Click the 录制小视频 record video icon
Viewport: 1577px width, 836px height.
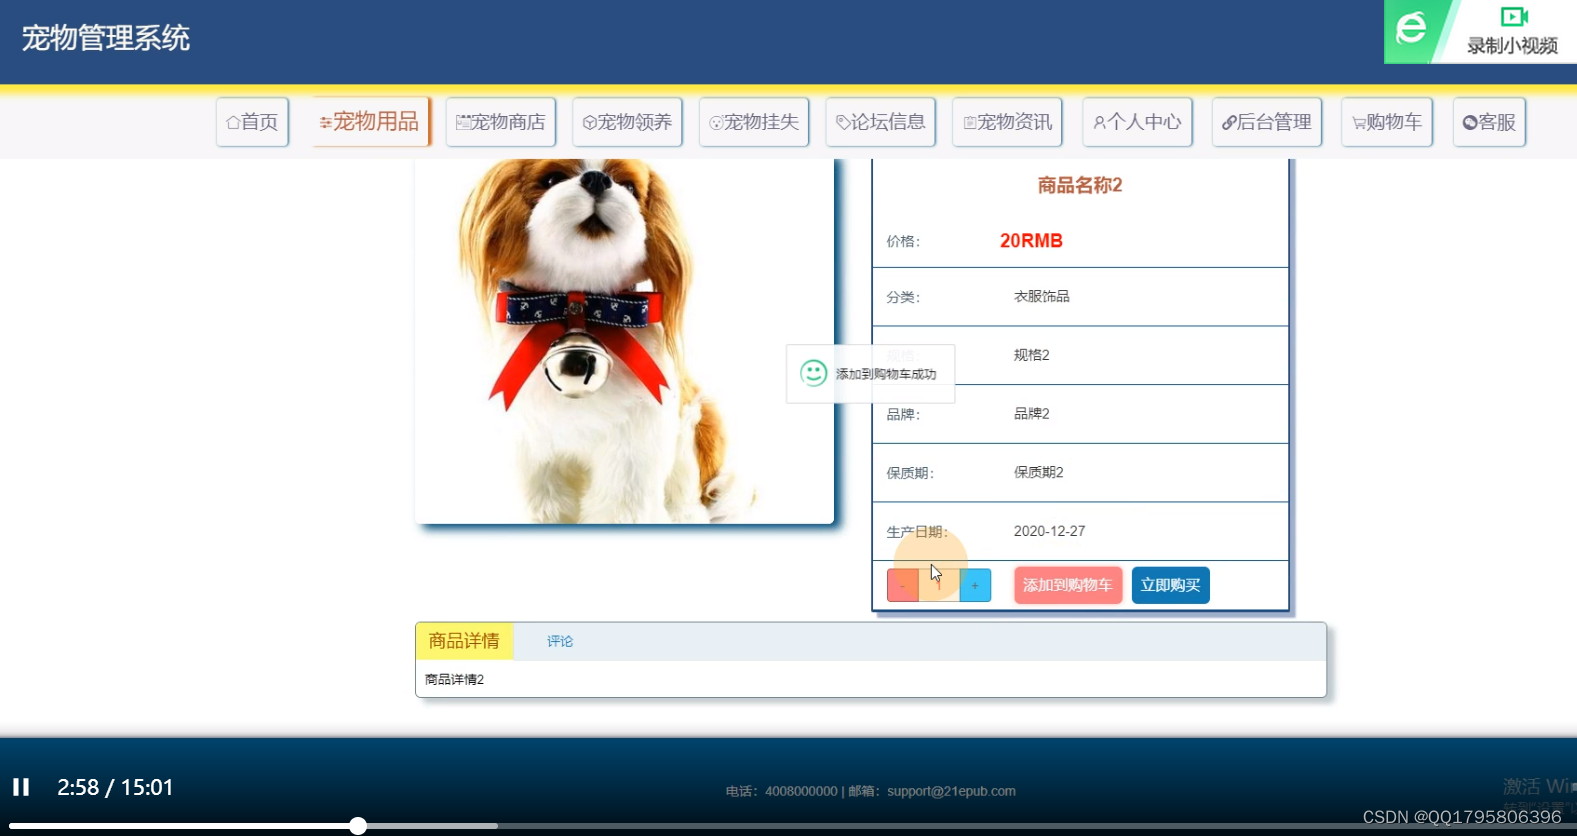coord(1512,31)
